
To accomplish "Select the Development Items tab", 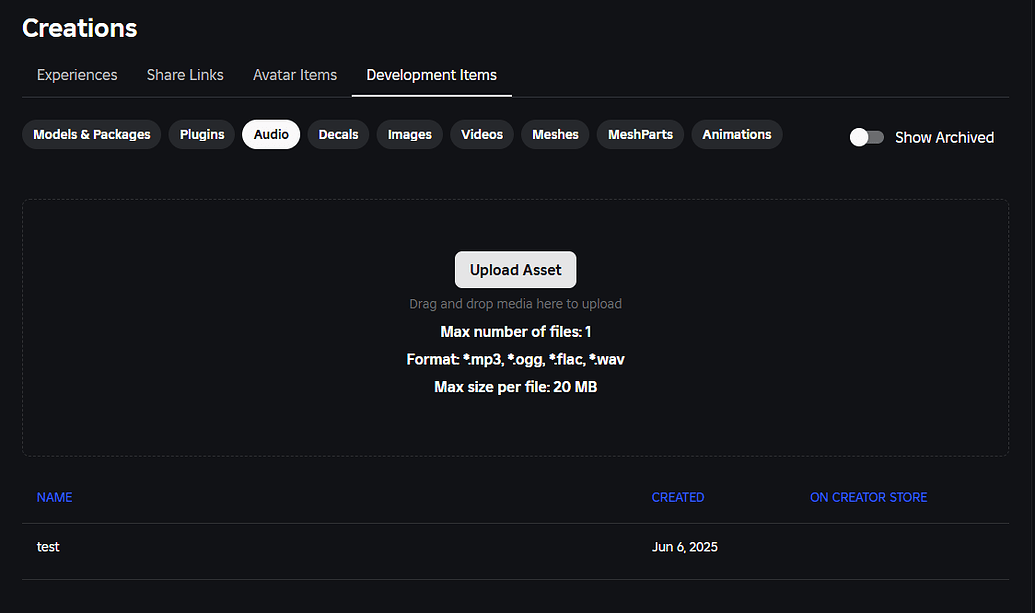I will pos(431,75).
